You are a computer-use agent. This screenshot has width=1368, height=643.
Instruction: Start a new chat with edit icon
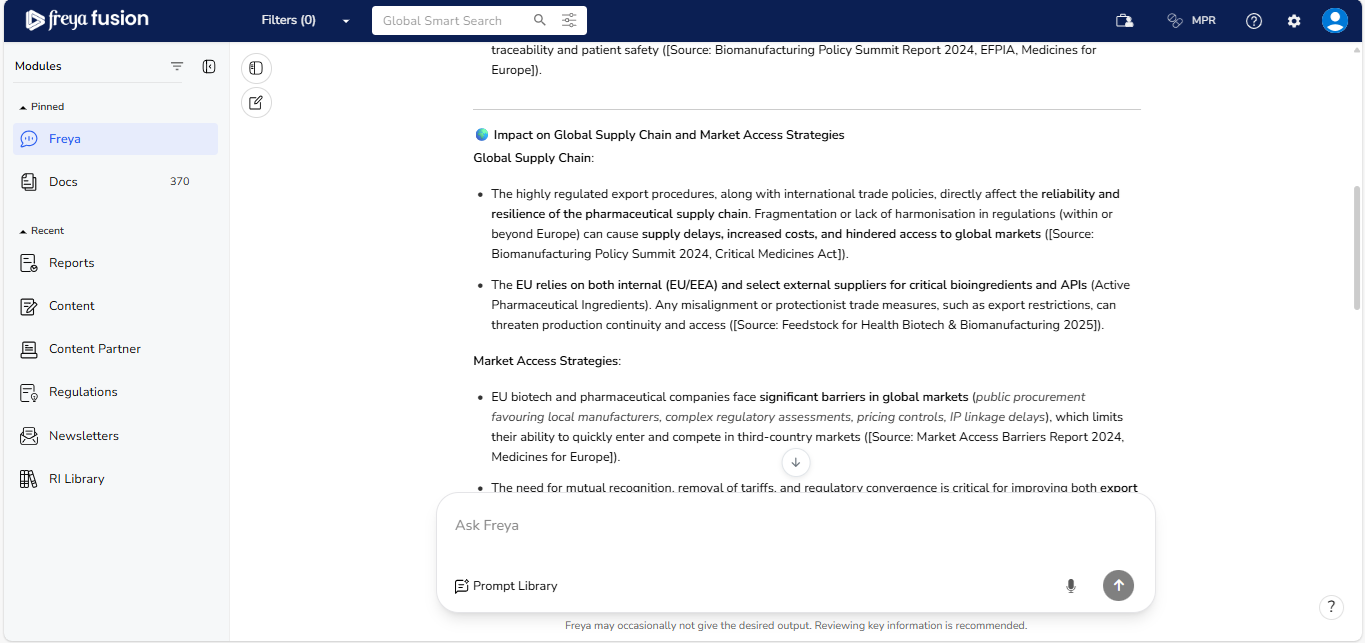tap(256, 102)
